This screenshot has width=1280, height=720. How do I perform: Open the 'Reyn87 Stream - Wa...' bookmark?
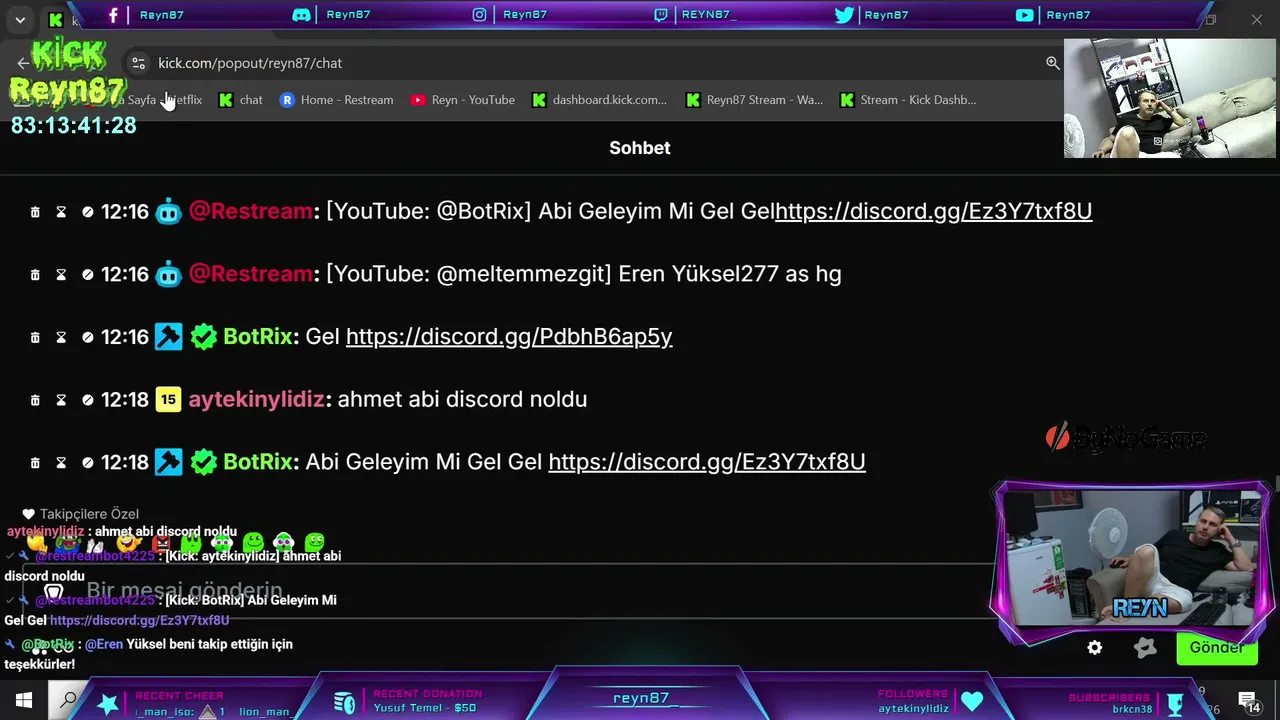pyautogui.click(x=754, y=100)
